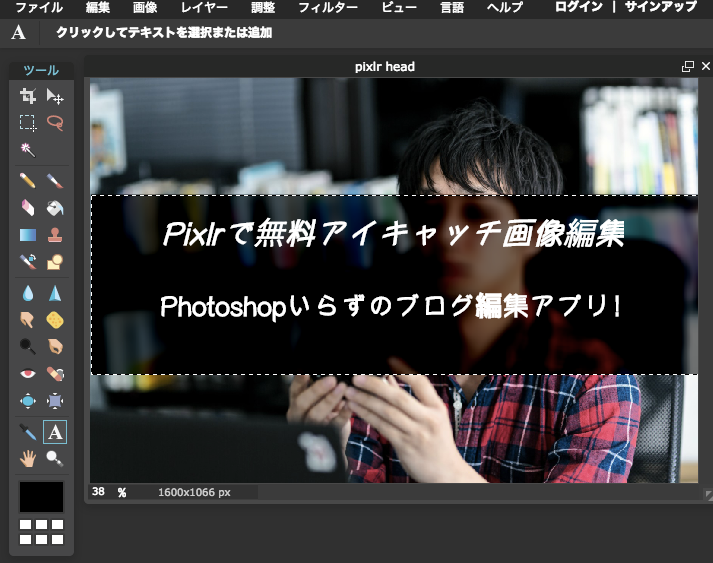Click the text tool icon in options bar
Screen dimensions: 713x563
pos(18,32)
